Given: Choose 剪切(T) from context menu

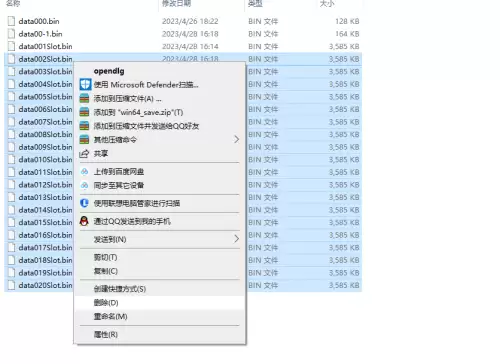Looking at the screenshot, I should tap(160, 257).
